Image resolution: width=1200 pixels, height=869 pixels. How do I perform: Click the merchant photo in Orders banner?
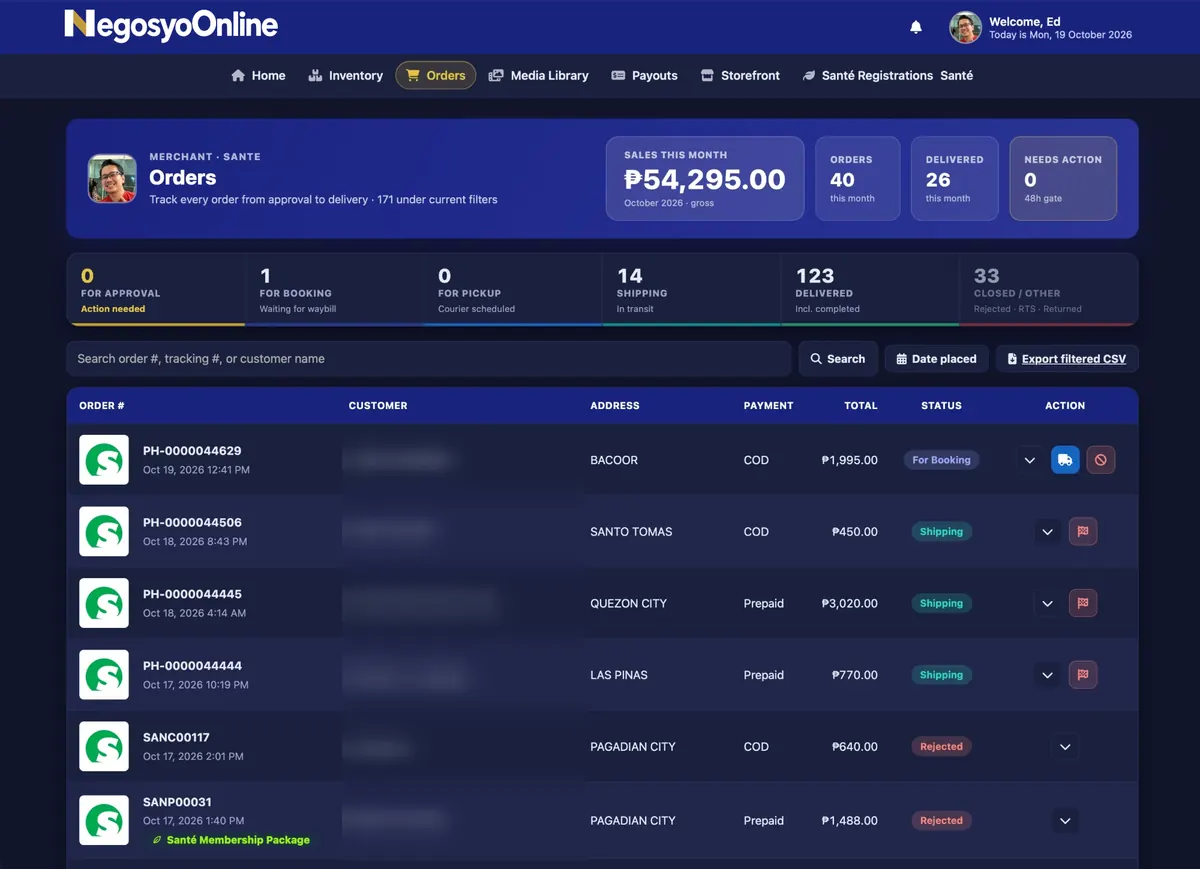pos(112,179)
